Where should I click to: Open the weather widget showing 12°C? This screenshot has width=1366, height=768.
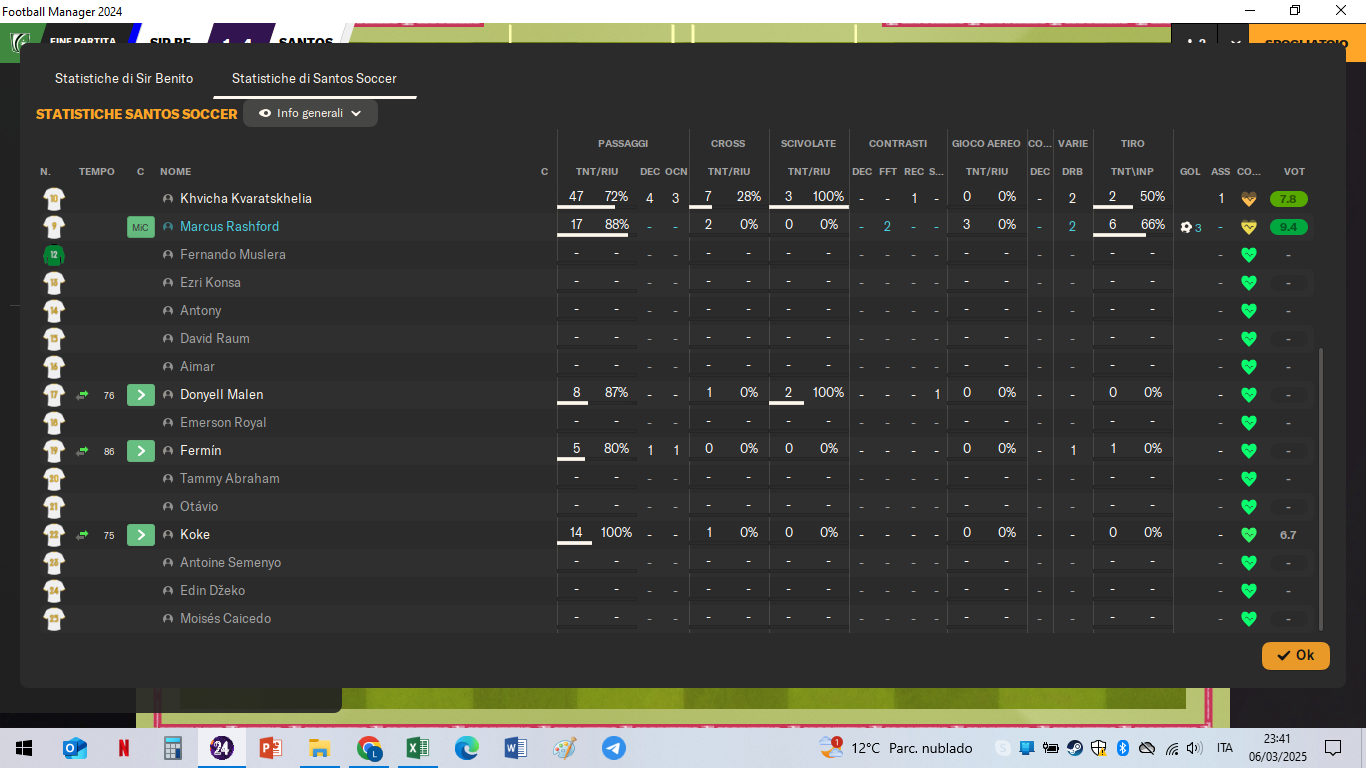coord(895,748)
